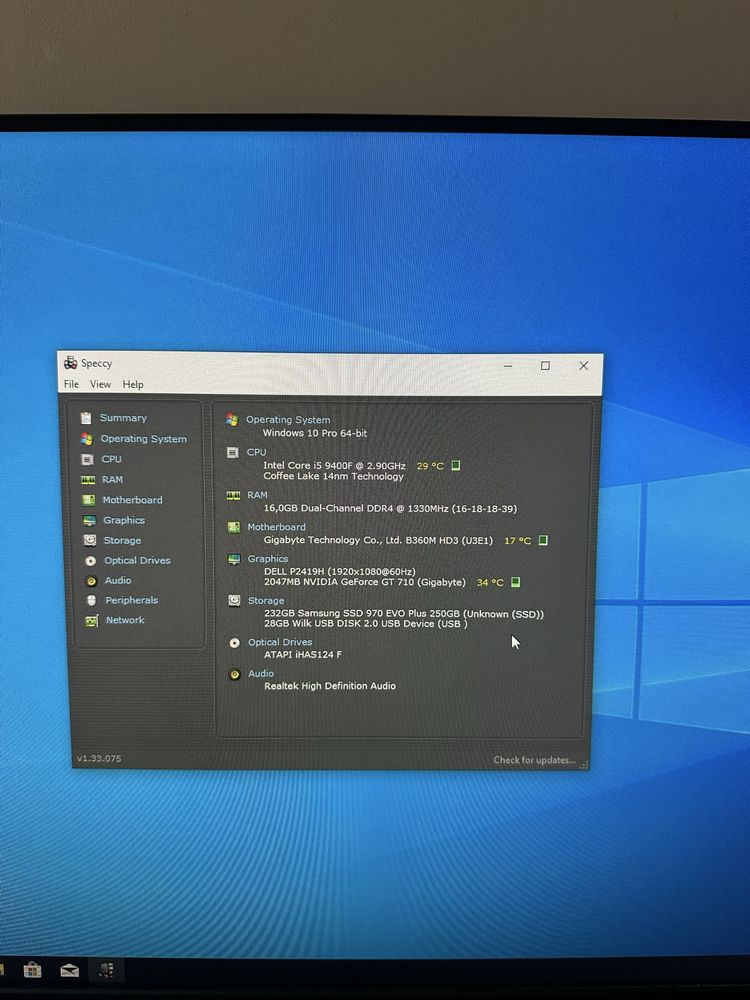Click the Optical Drives disc icon in sidebar
This screenshot has height=1000, width=750.
click(91, 561)
